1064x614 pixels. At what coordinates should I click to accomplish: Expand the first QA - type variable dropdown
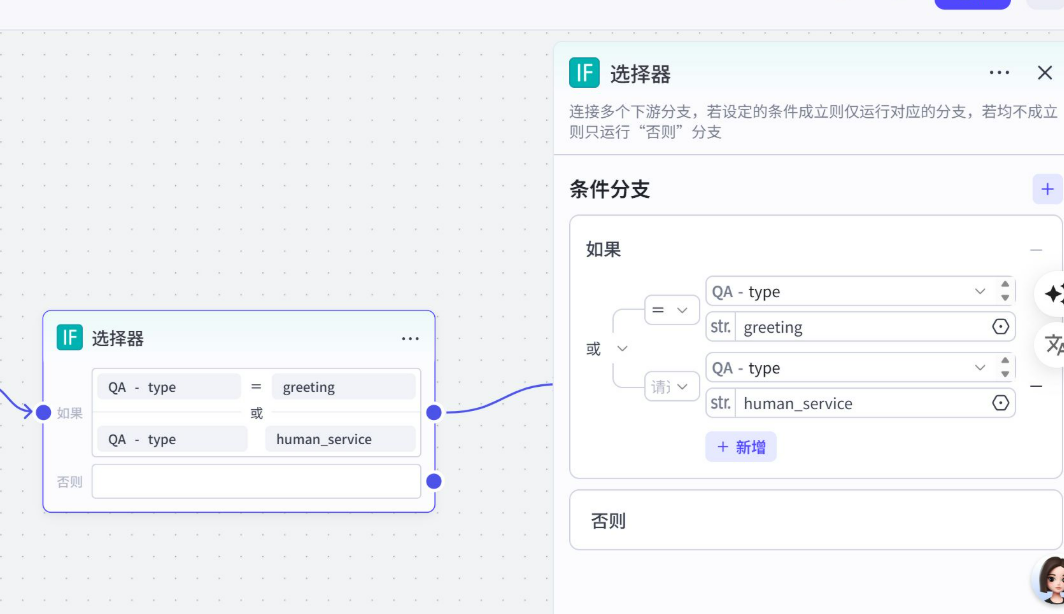[980, 292]
